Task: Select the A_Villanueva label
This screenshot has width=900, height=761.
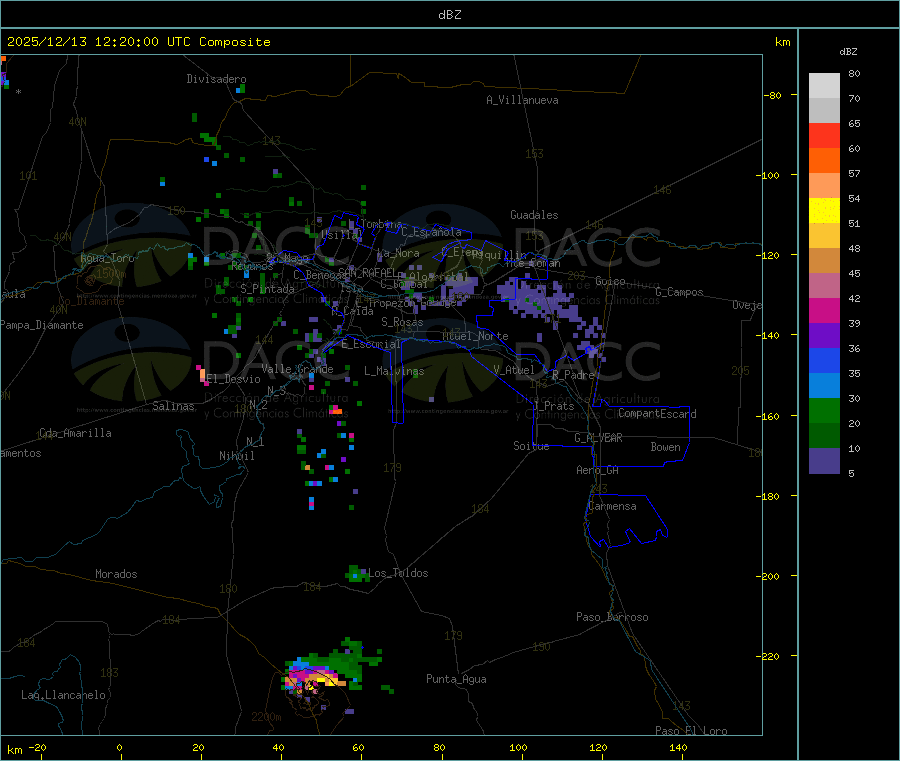Action: 522,100
